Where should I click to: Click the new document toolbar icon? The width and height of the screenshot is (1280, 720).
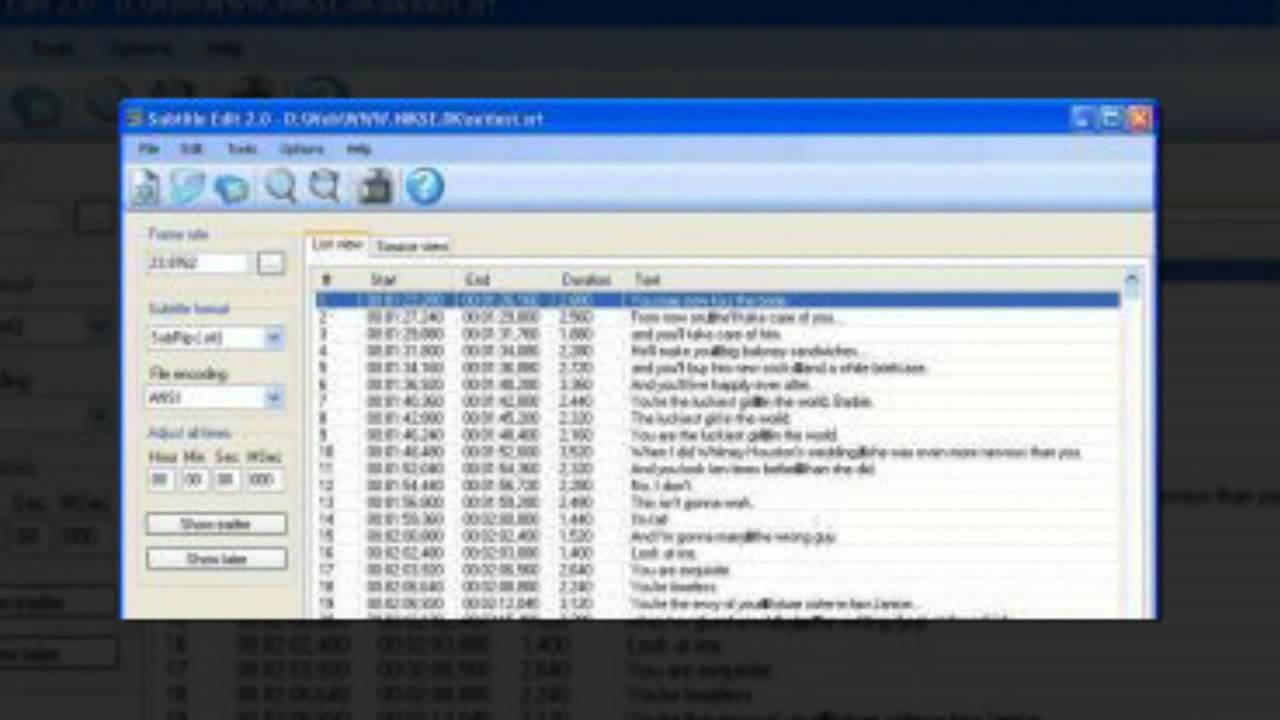(146, 187)
